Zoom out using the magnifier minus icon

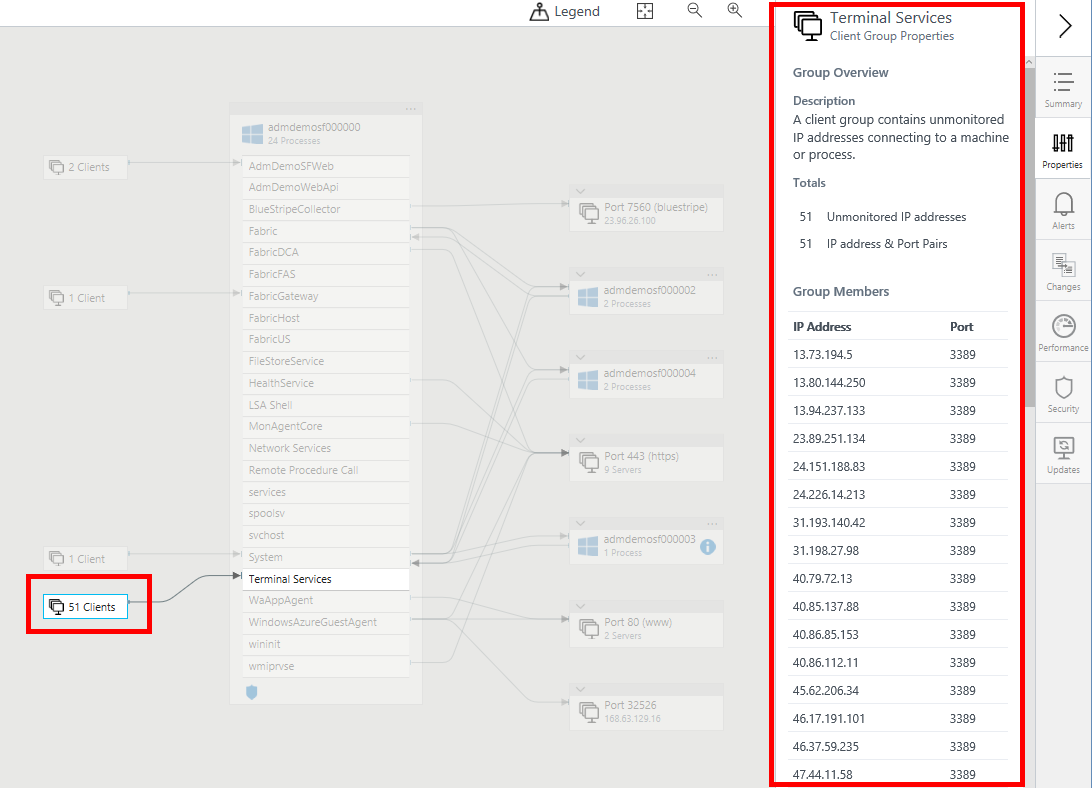coord(695,11)
